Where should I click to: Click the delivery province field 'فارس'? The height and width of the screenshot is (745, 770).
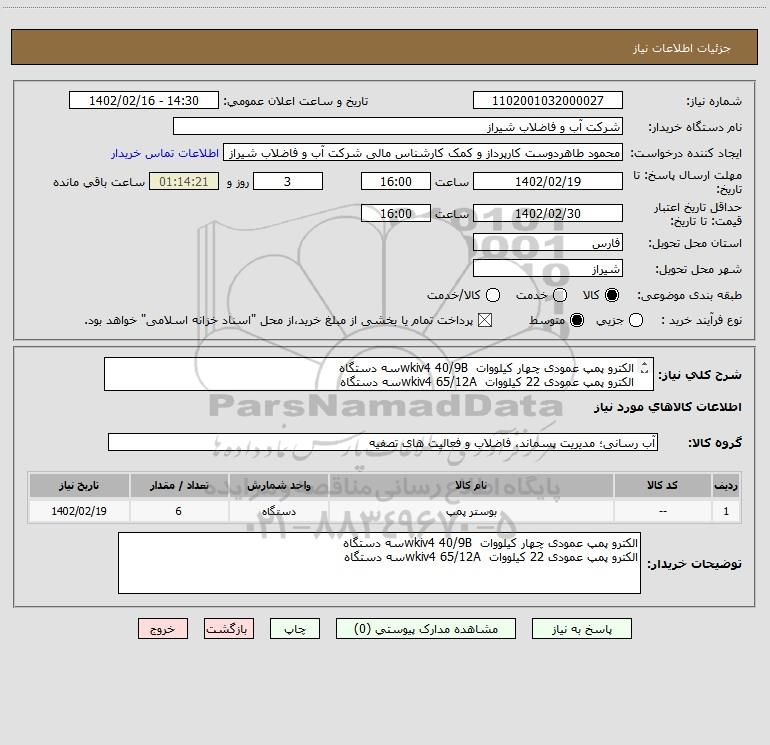coord(548,242)
